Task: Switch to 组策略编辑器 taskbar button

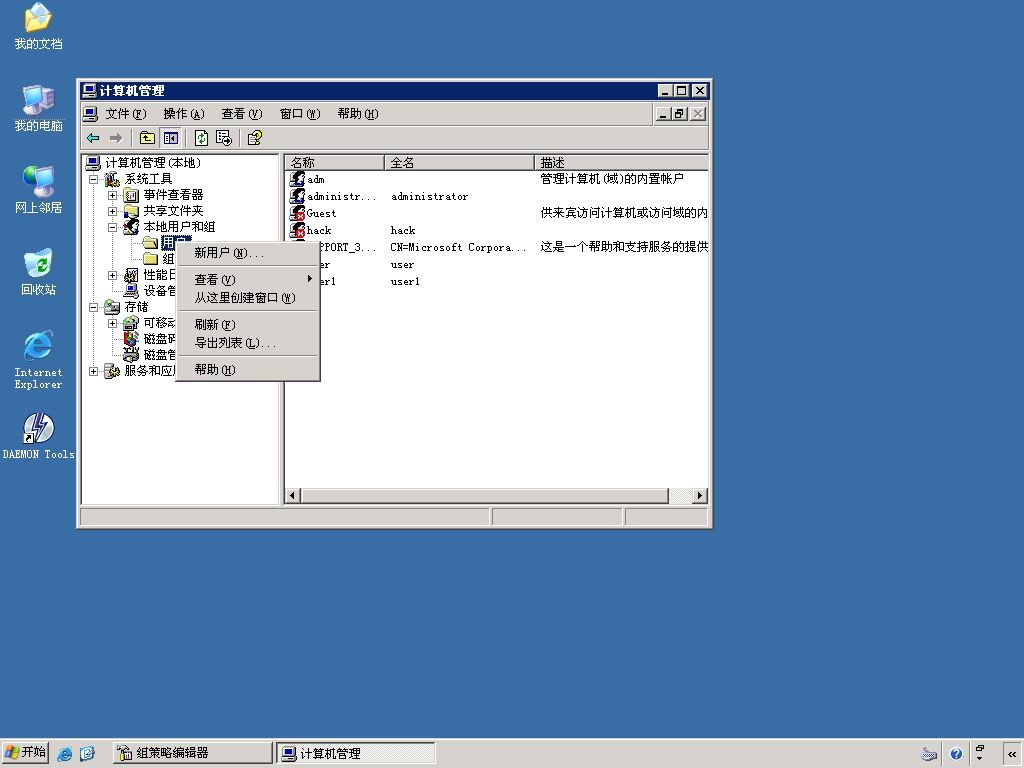Action: click(x=192, y=753)
